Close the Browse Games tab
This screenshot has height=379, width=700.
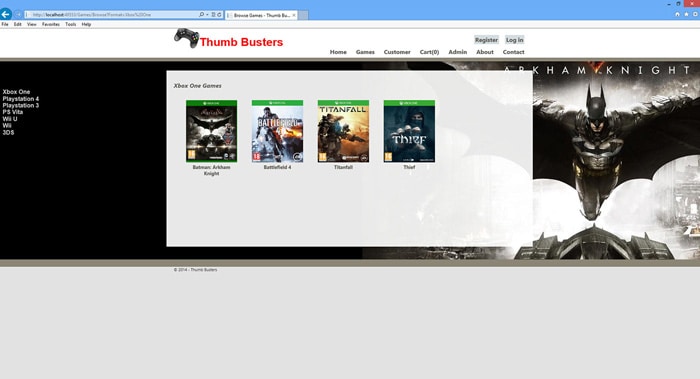point(294,15)
